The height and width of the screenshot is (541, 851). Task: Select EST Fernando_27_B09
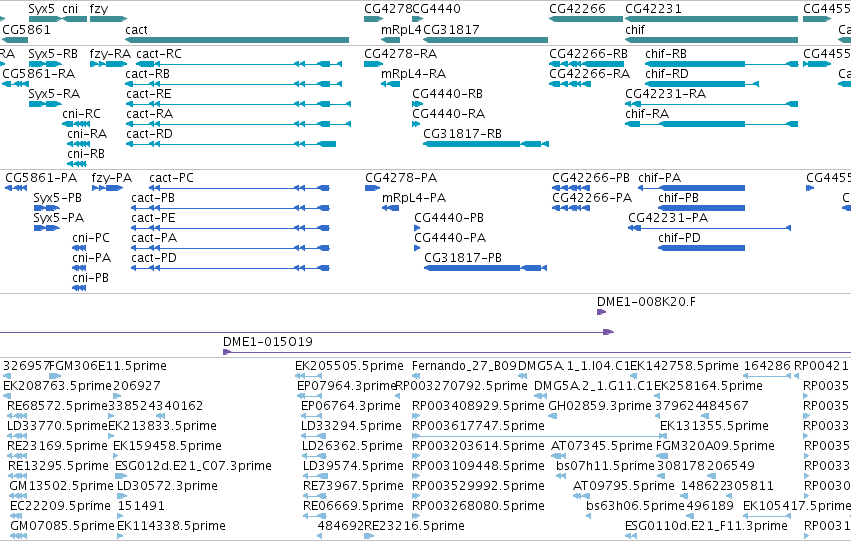(x=415, y=375)
